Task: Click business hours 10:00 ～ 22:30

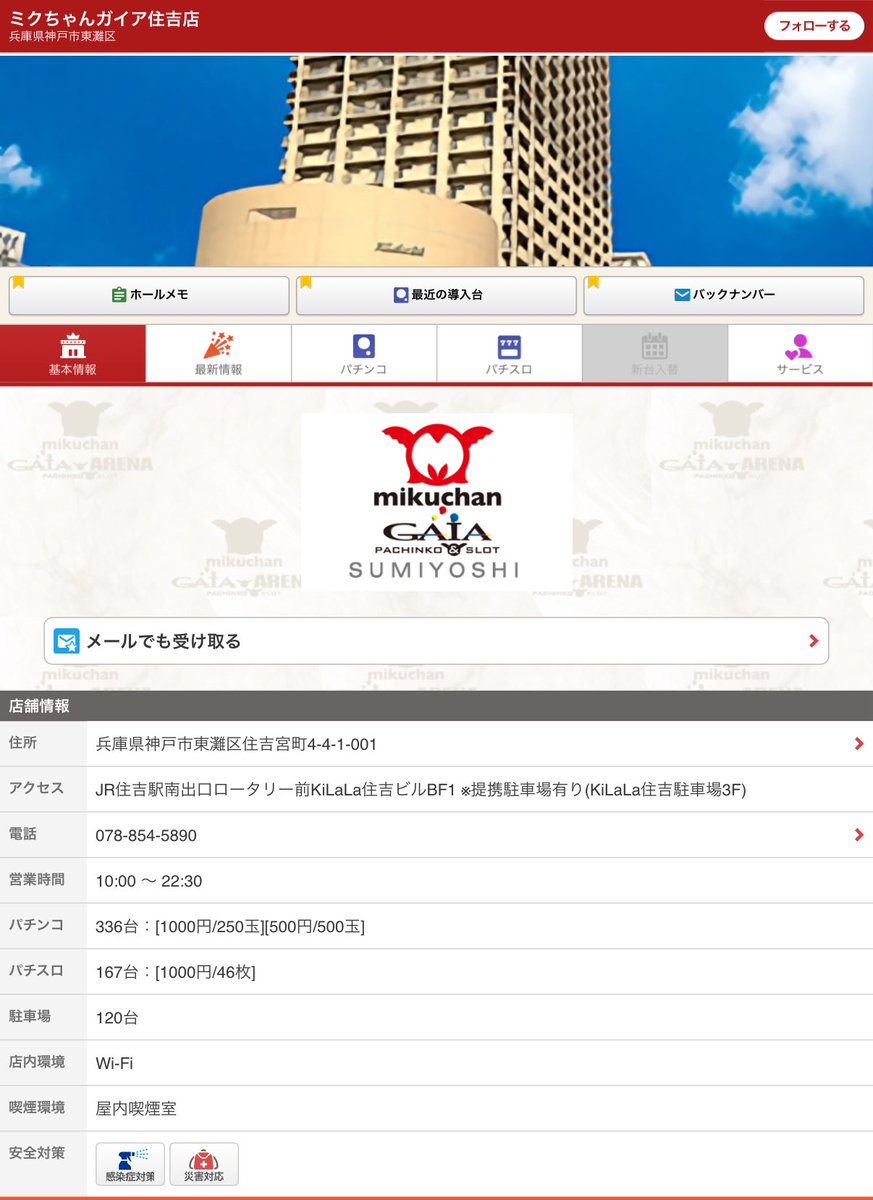Action: pos(149,881)
